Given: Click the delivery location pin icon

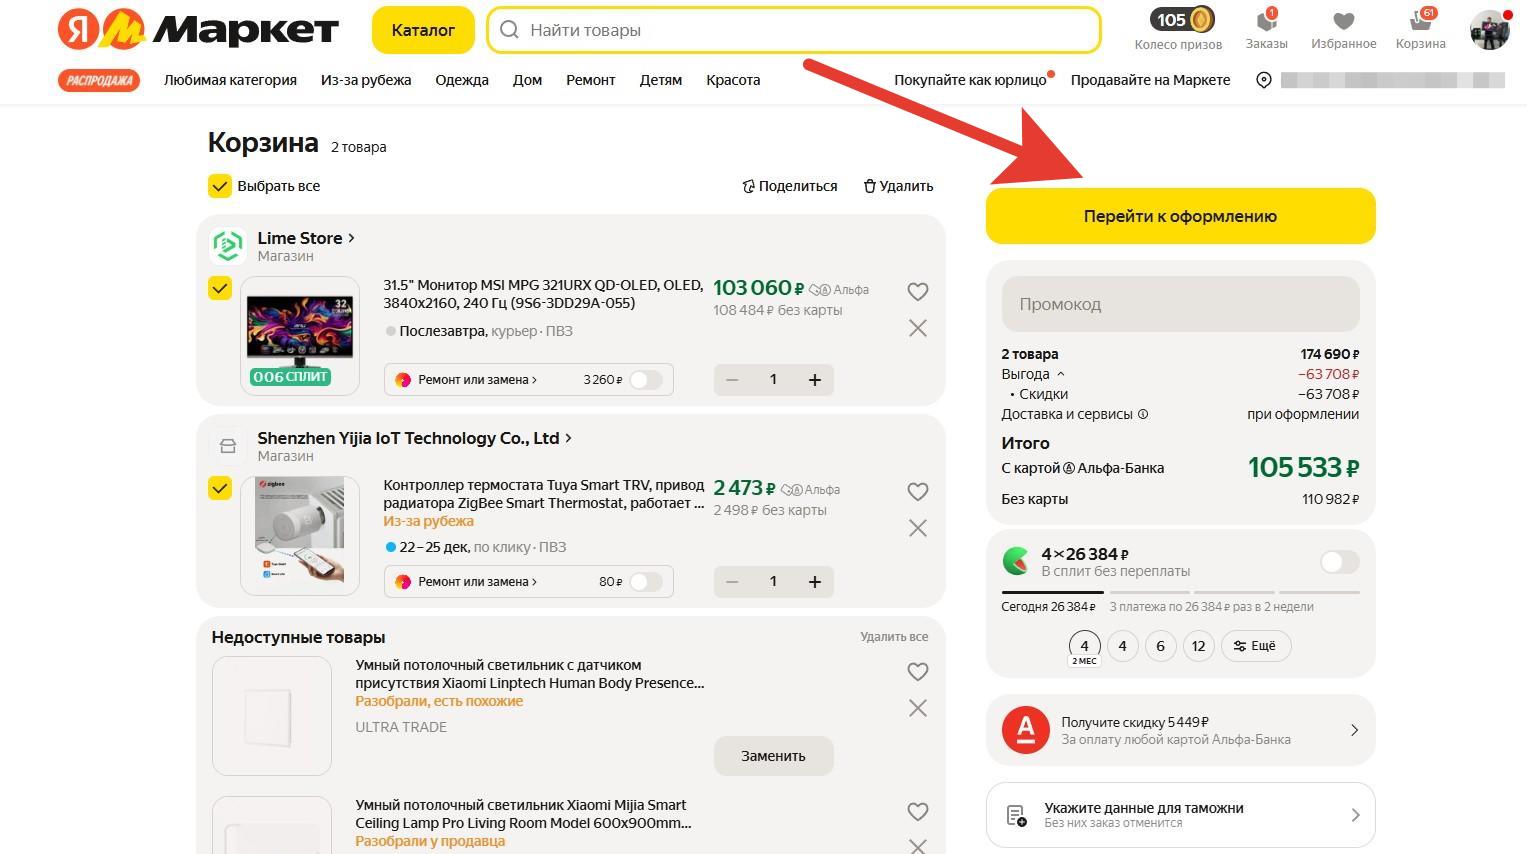Looking at the screenshot, I should point(1264,80).
